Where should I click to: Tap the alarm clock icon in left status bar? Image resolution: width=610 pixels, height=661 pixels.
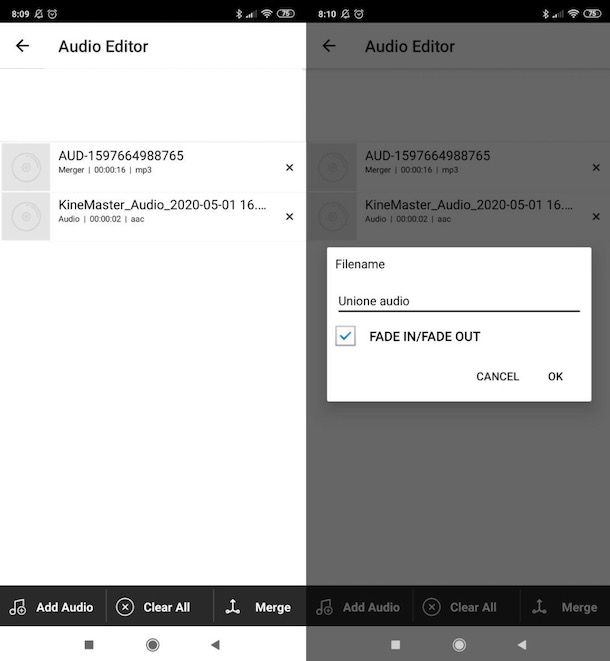pos(52,14)
